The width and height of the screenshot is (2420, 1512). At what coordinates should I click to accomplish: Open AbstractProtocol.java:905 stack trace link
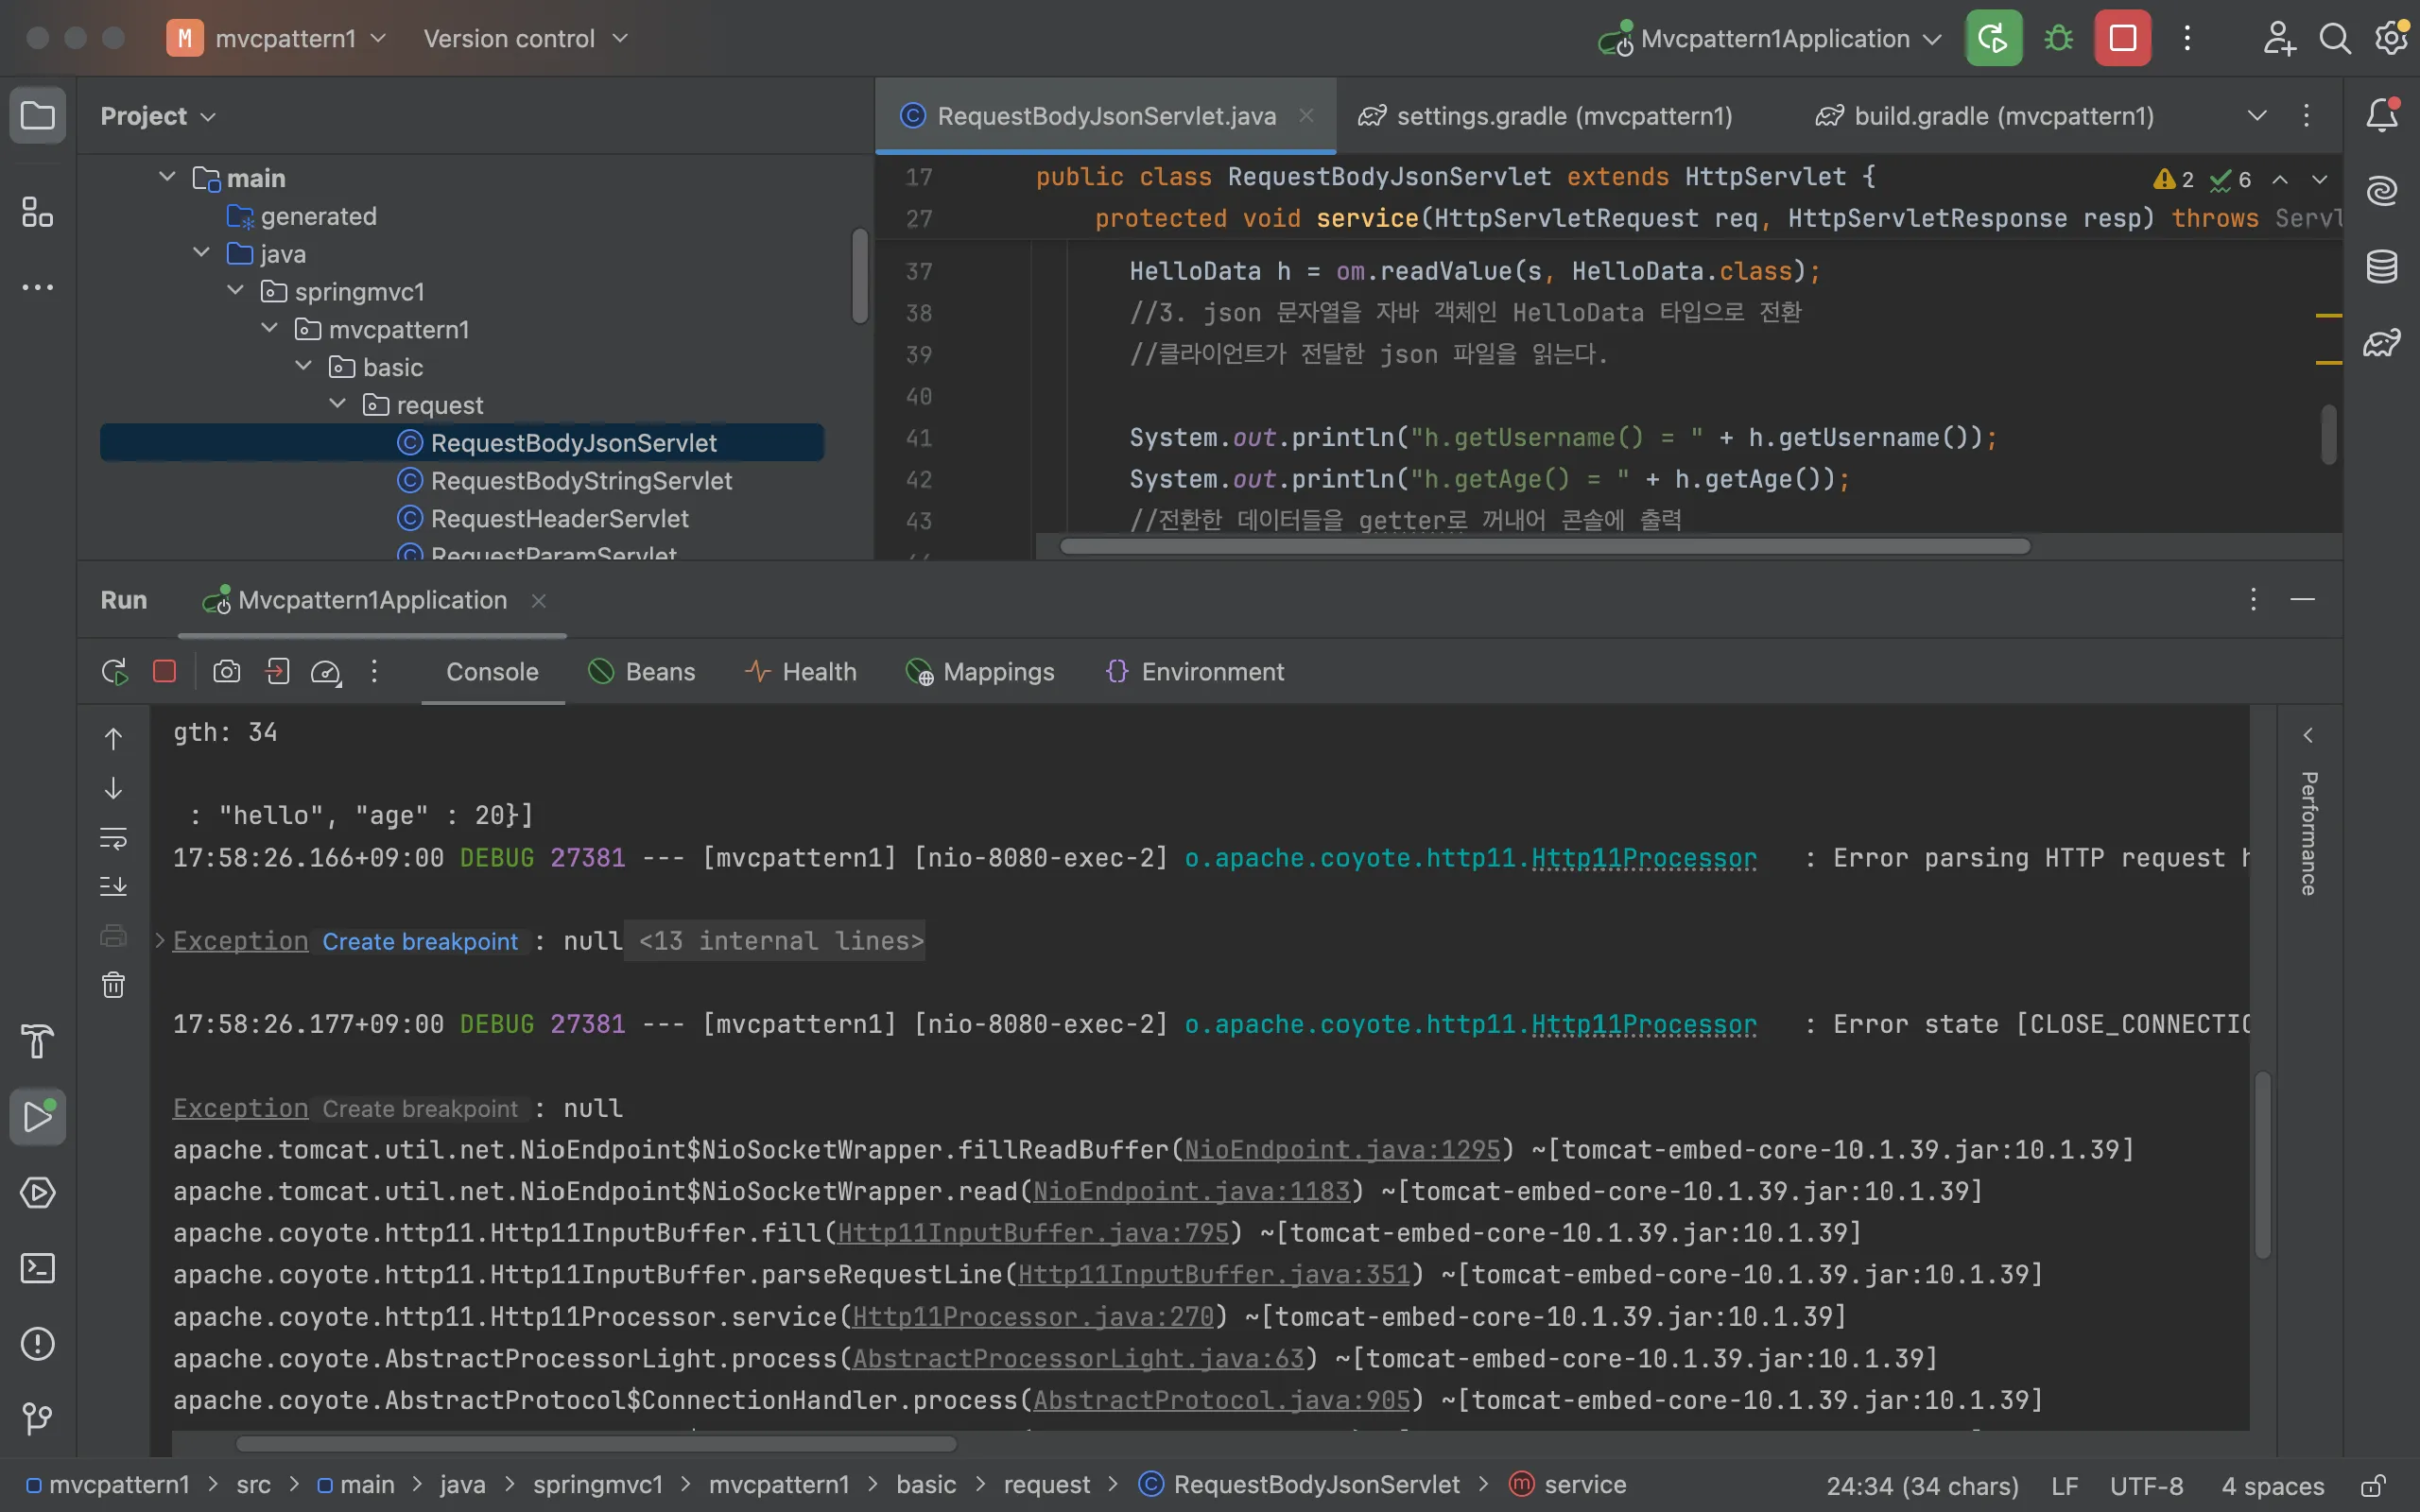click(x=1221, y=1400)
